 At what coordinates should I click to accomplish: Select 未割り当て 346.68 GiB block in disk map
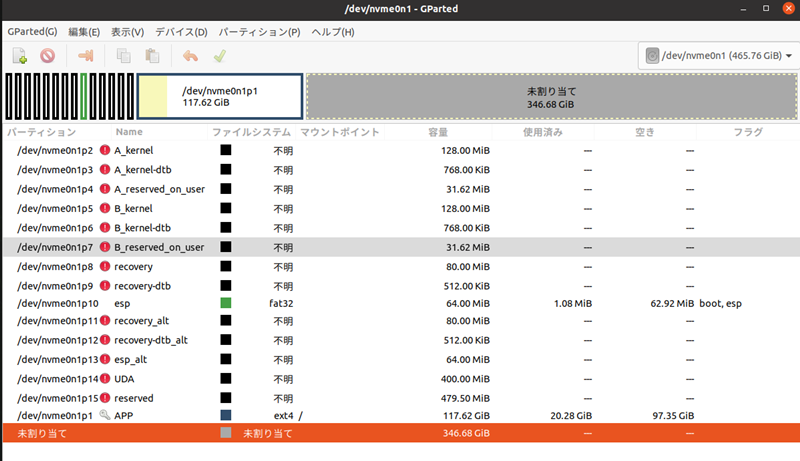click(552, 97)
